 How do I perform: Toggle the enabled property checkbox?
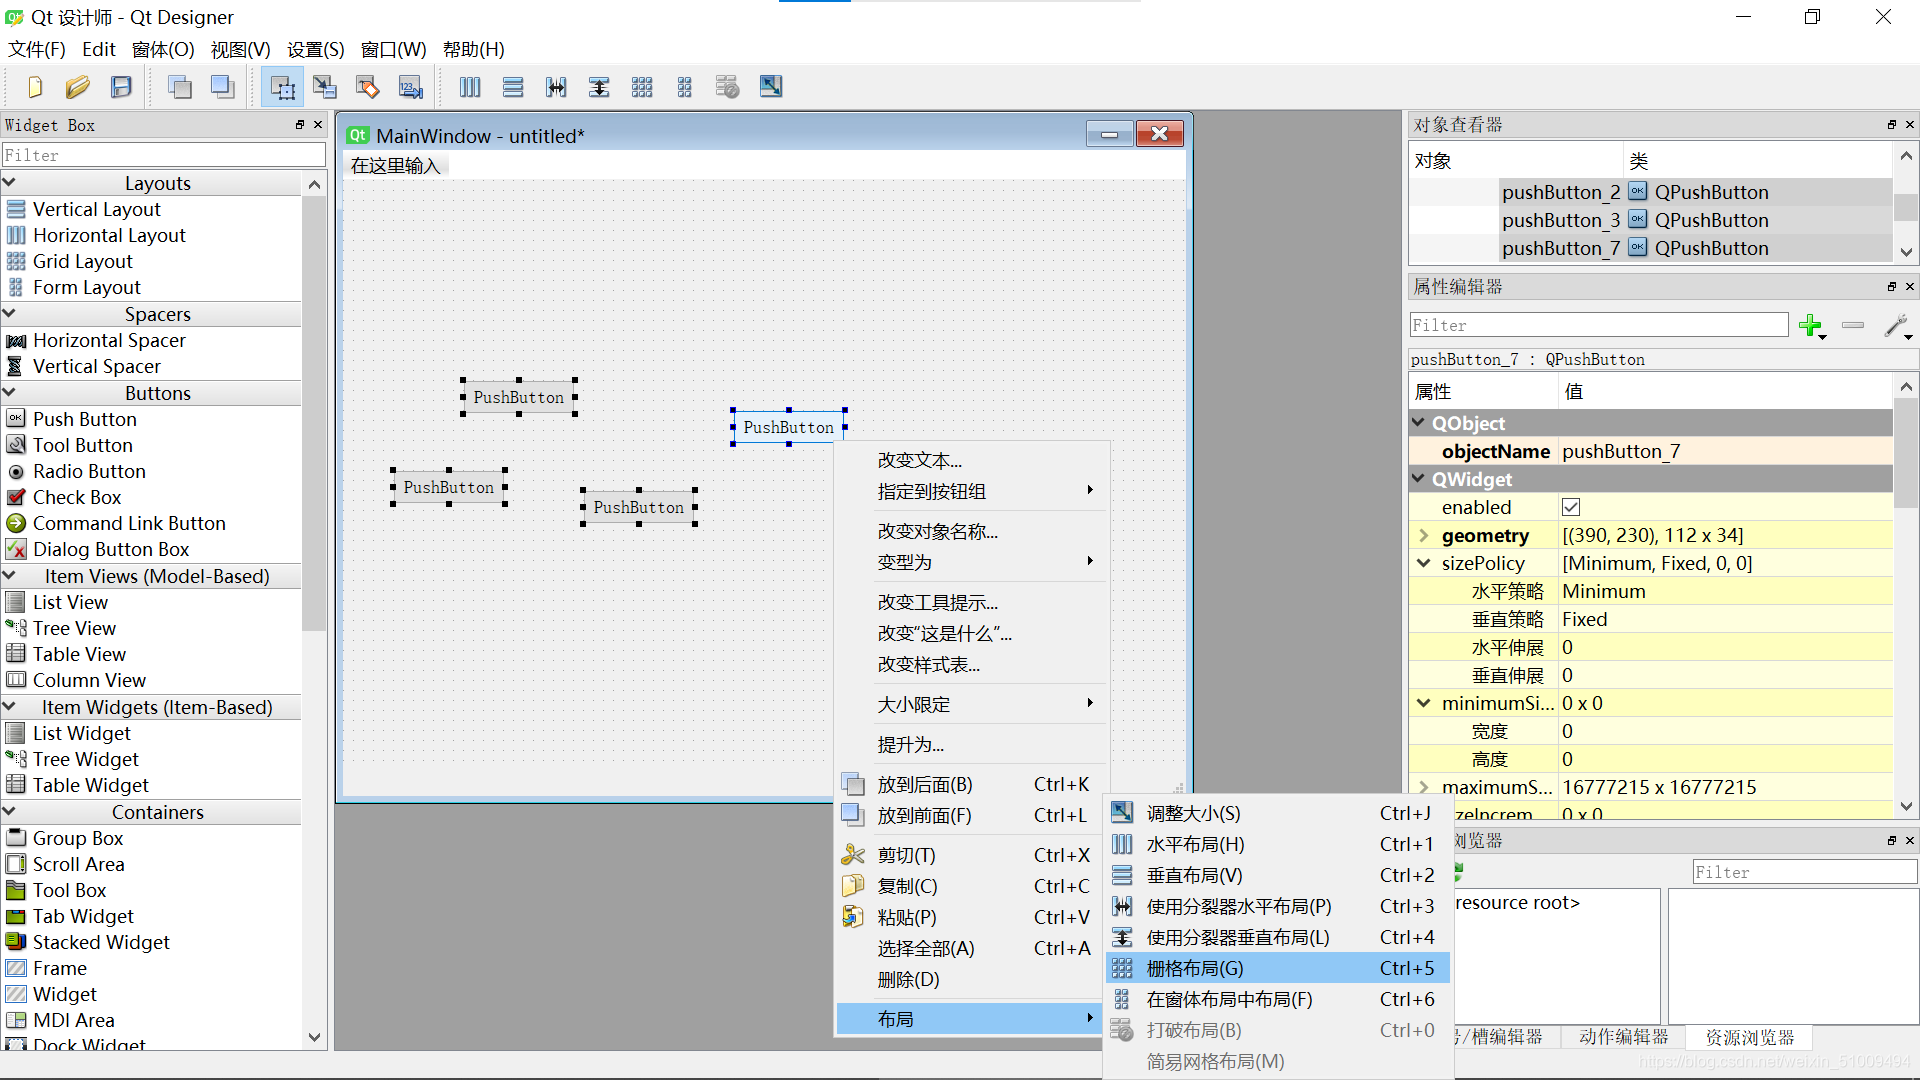(x=1571, y=507)
